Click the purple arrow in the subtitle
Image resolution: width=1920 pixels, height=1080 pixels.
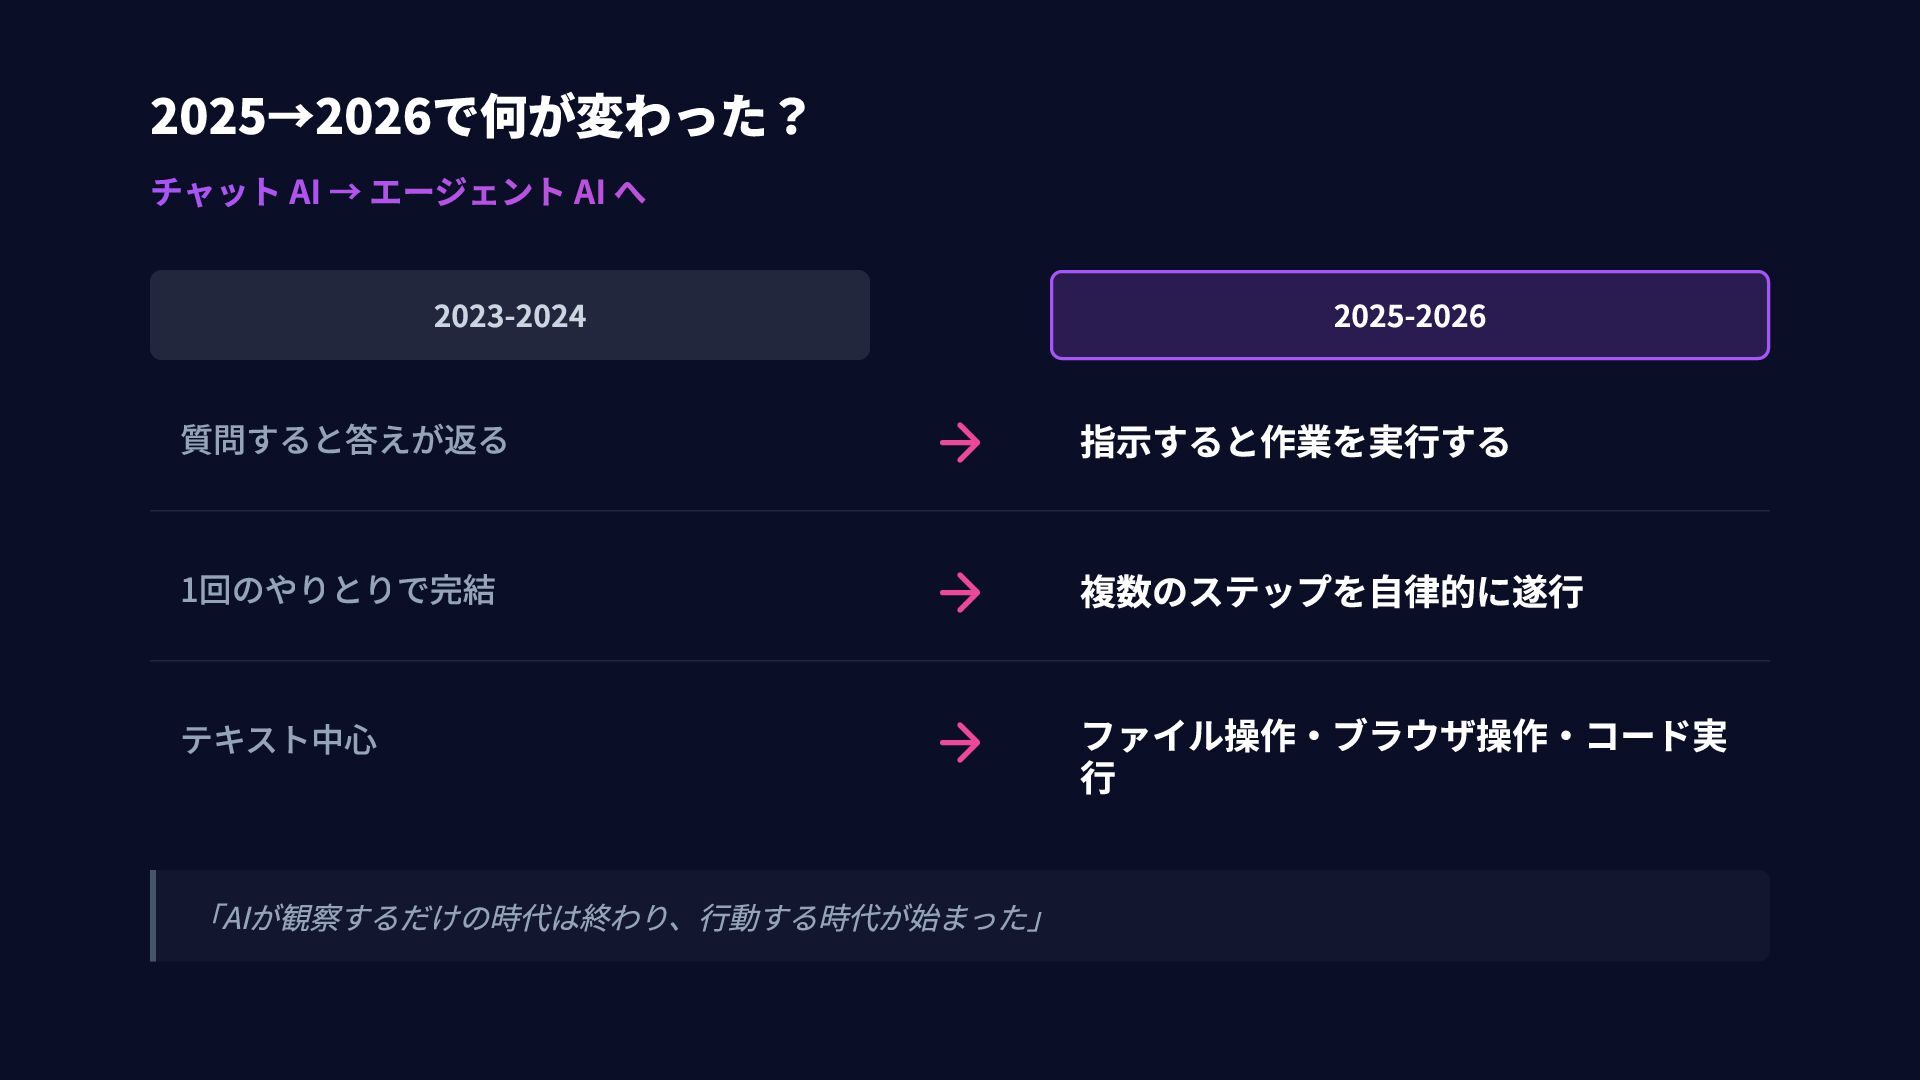pyautogui.click(x=344, y=191)
